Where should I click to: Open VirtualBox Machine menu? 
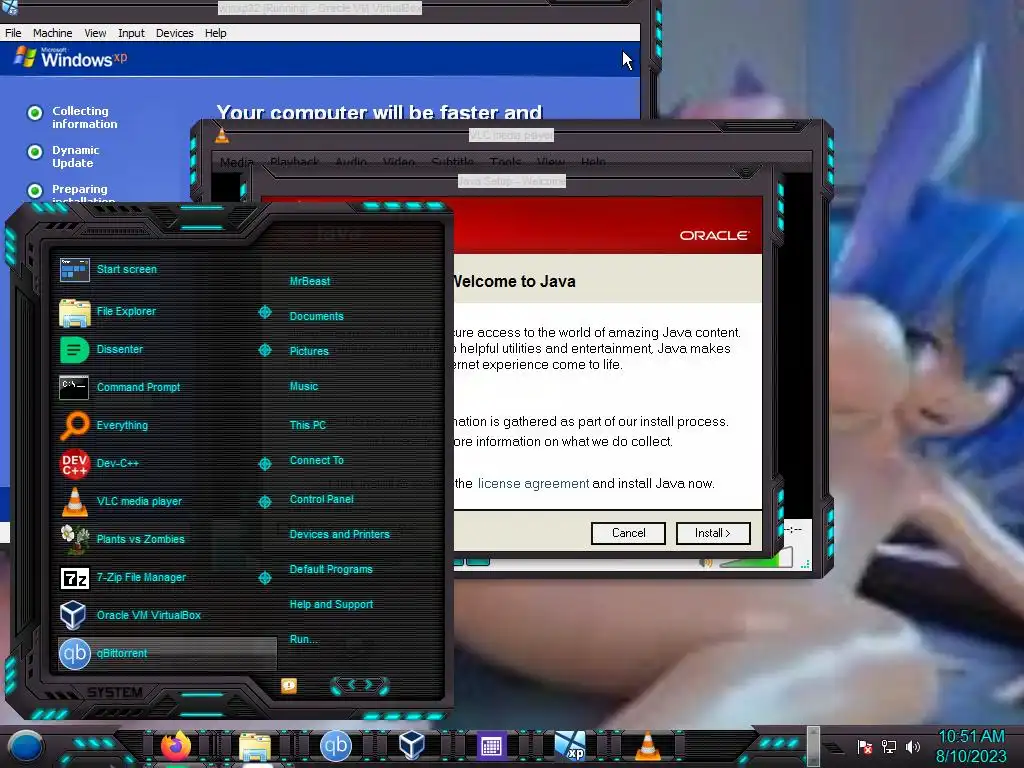(53, 33)
